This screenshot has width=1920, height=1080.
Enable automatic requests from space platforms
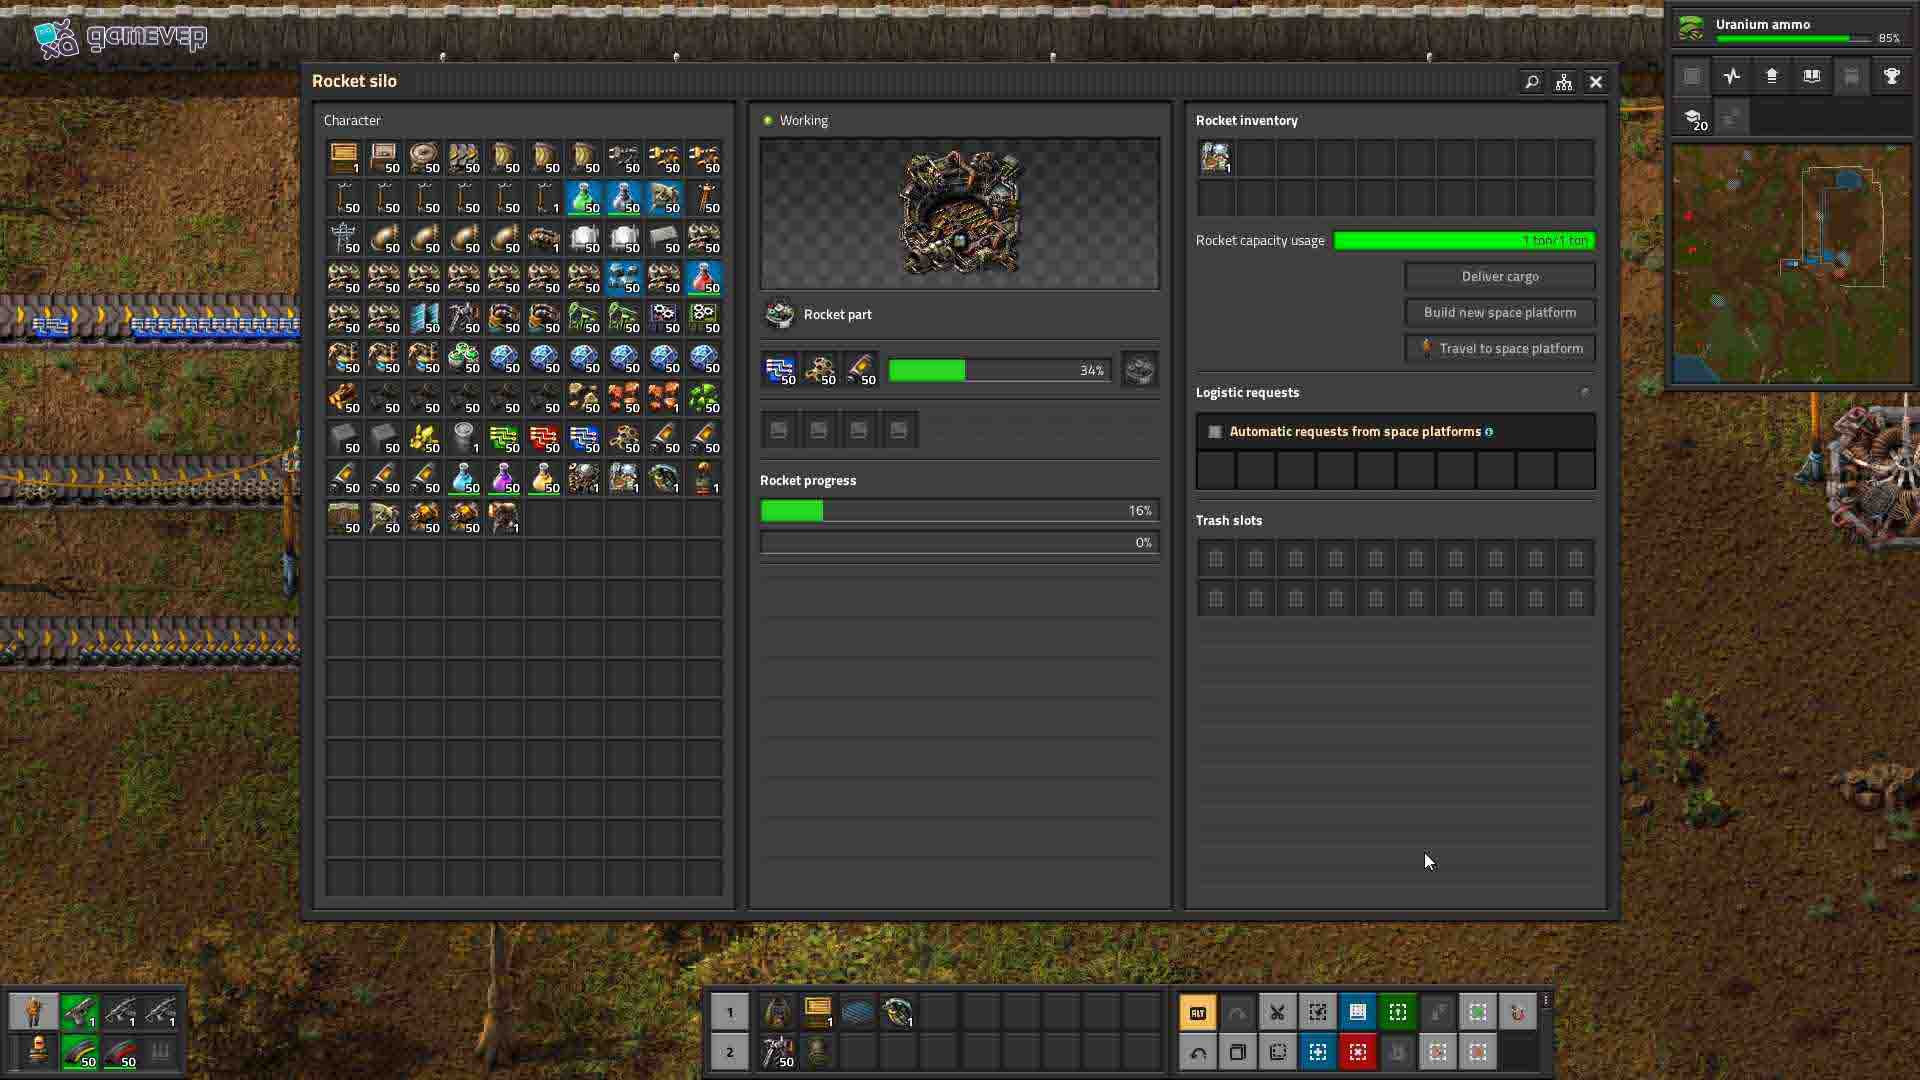[x=1215, y=432]
